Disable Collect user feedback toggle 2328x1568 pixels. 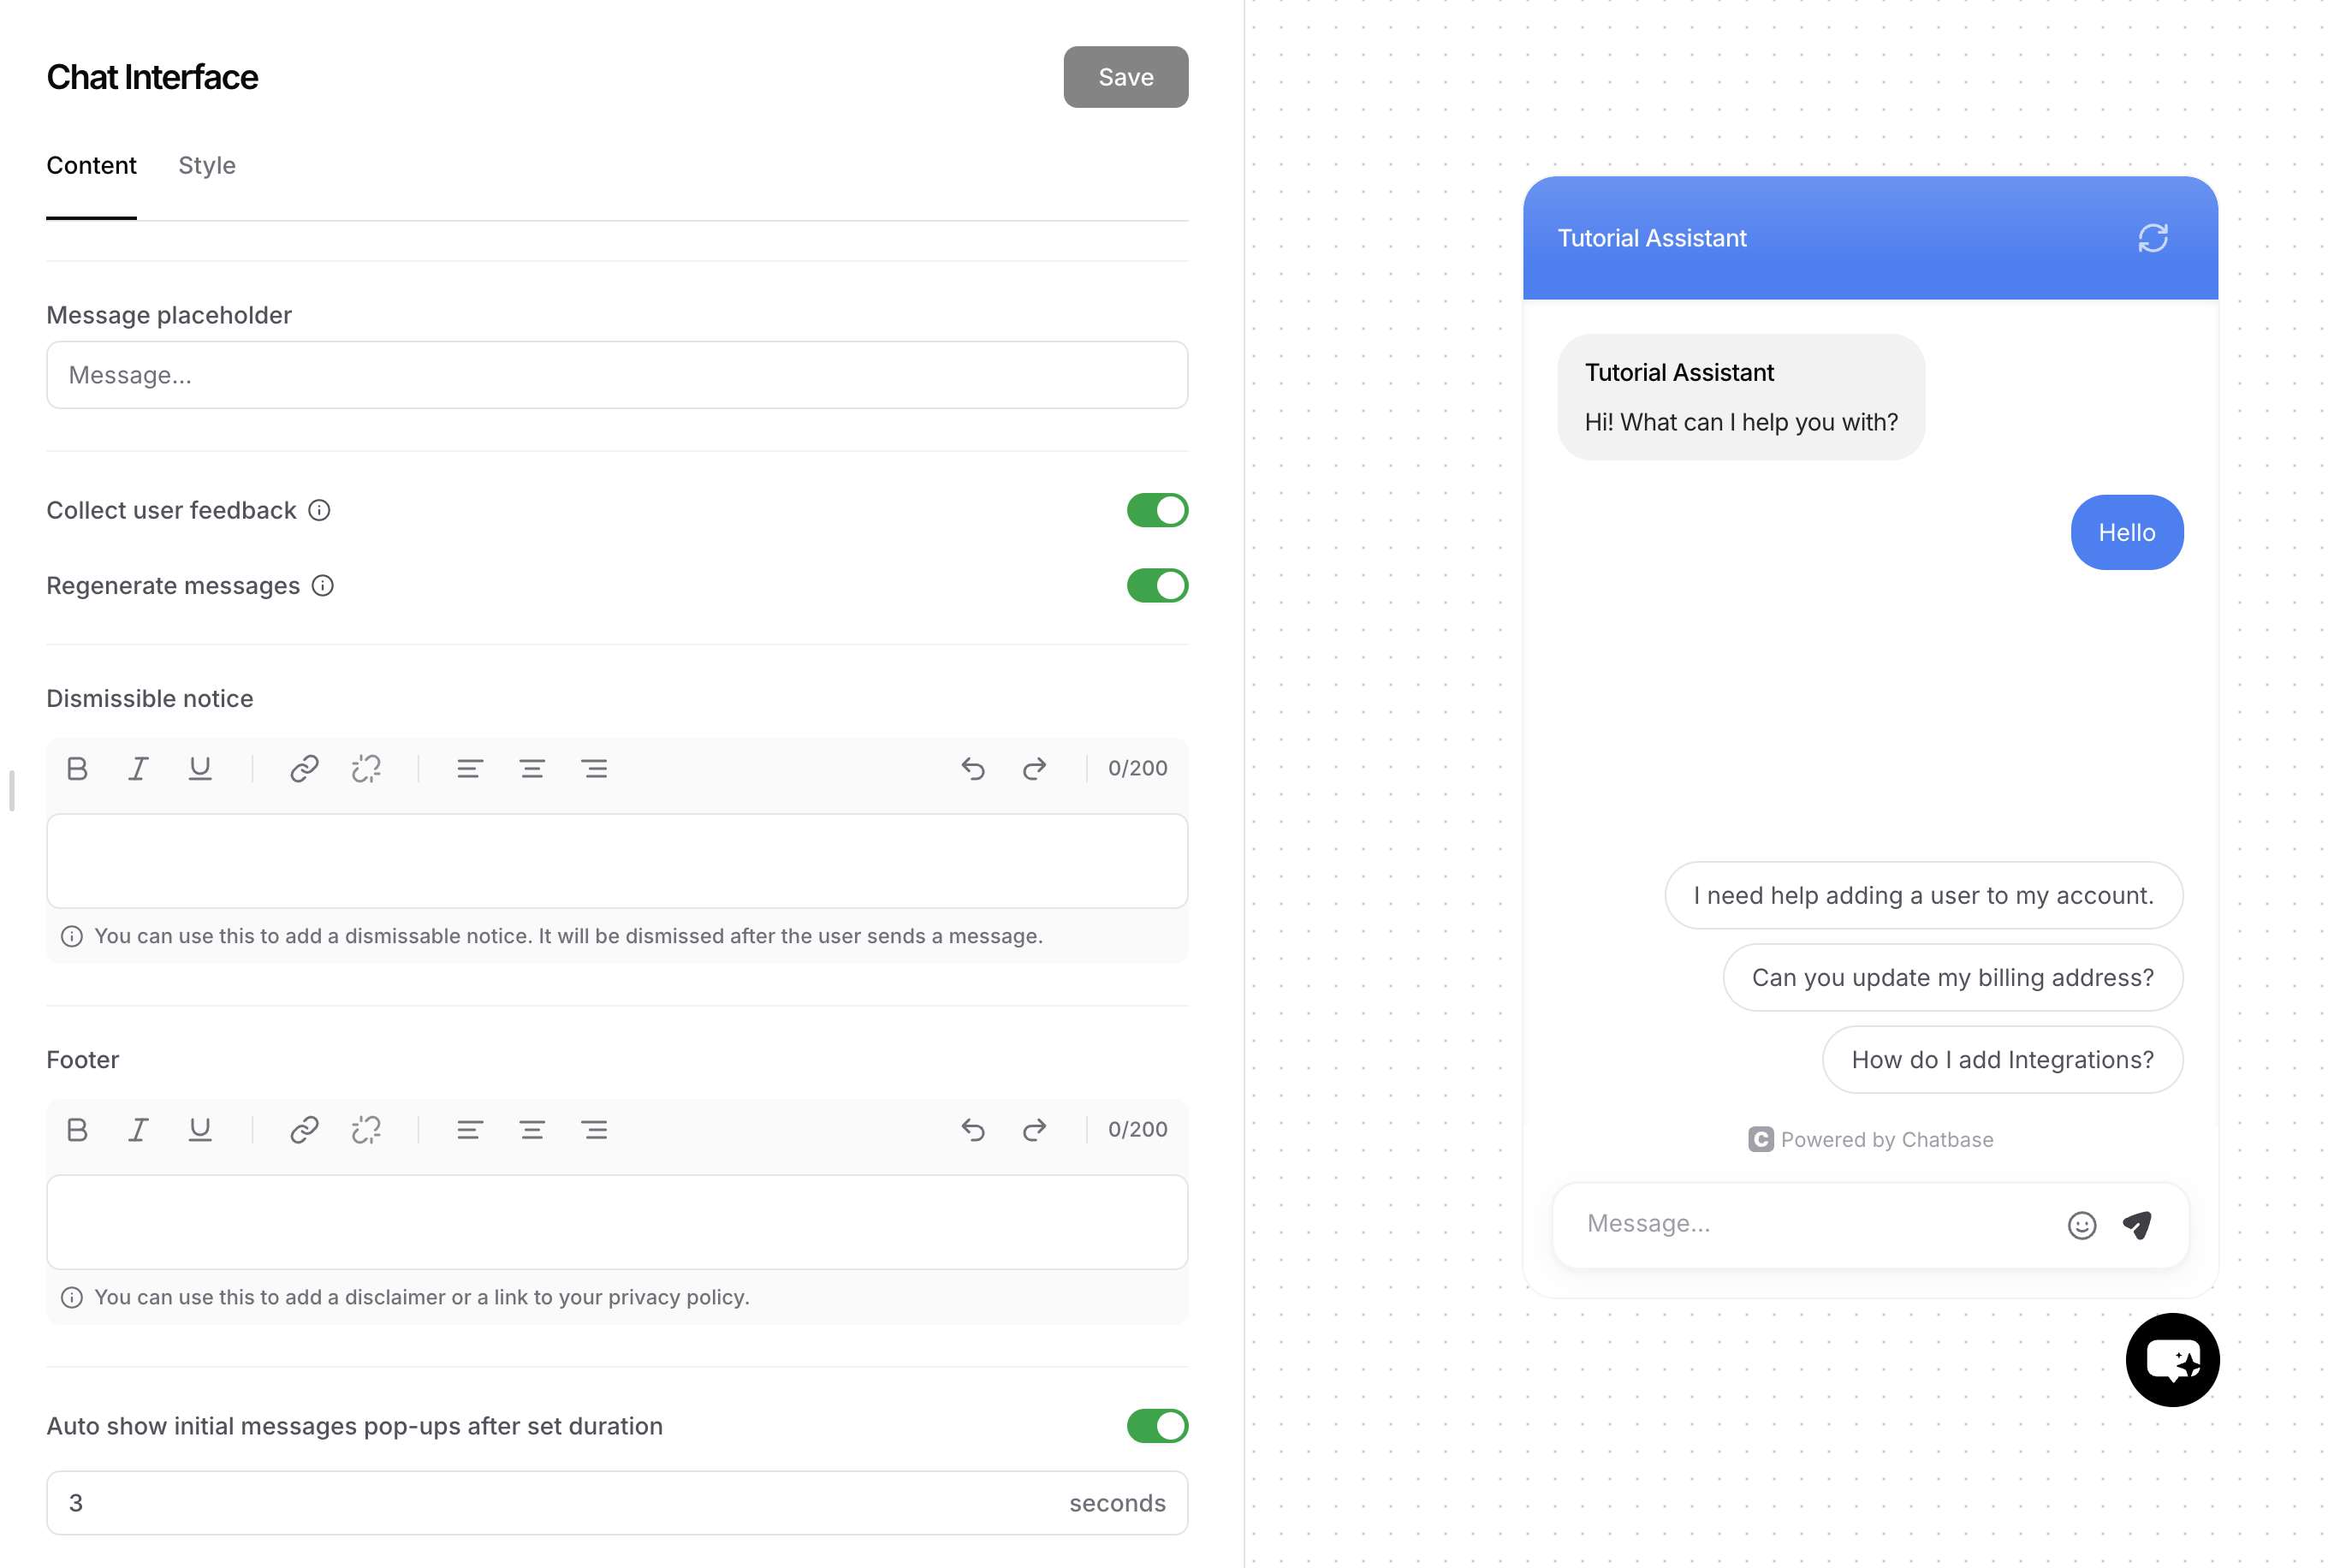click(x=1157, y=510)
